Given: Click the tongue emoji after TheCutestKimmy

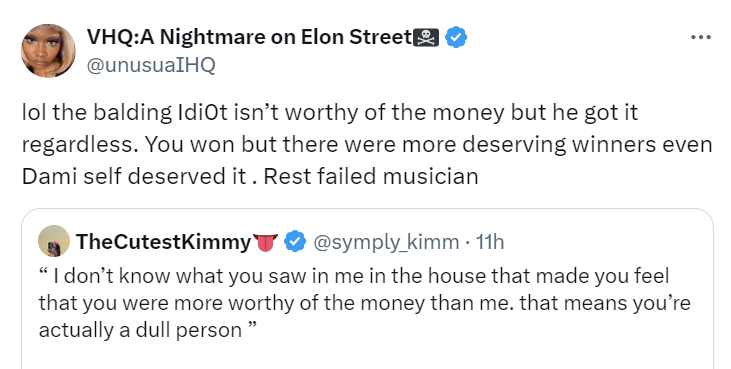Looking at the screenshot, I should tap(265, 242).
